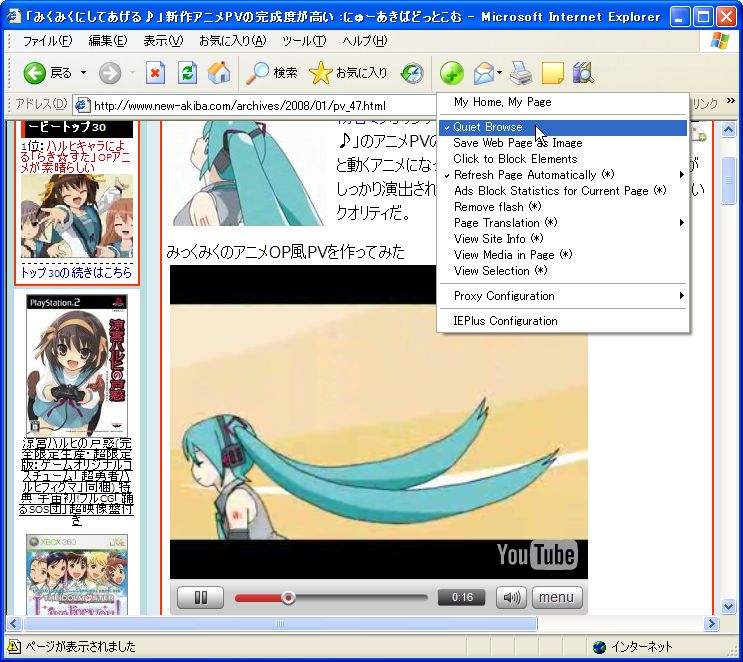Toggle Quiet Browse checked option
The height and width of the screenshot is (662, 743).
coord(562,127)
